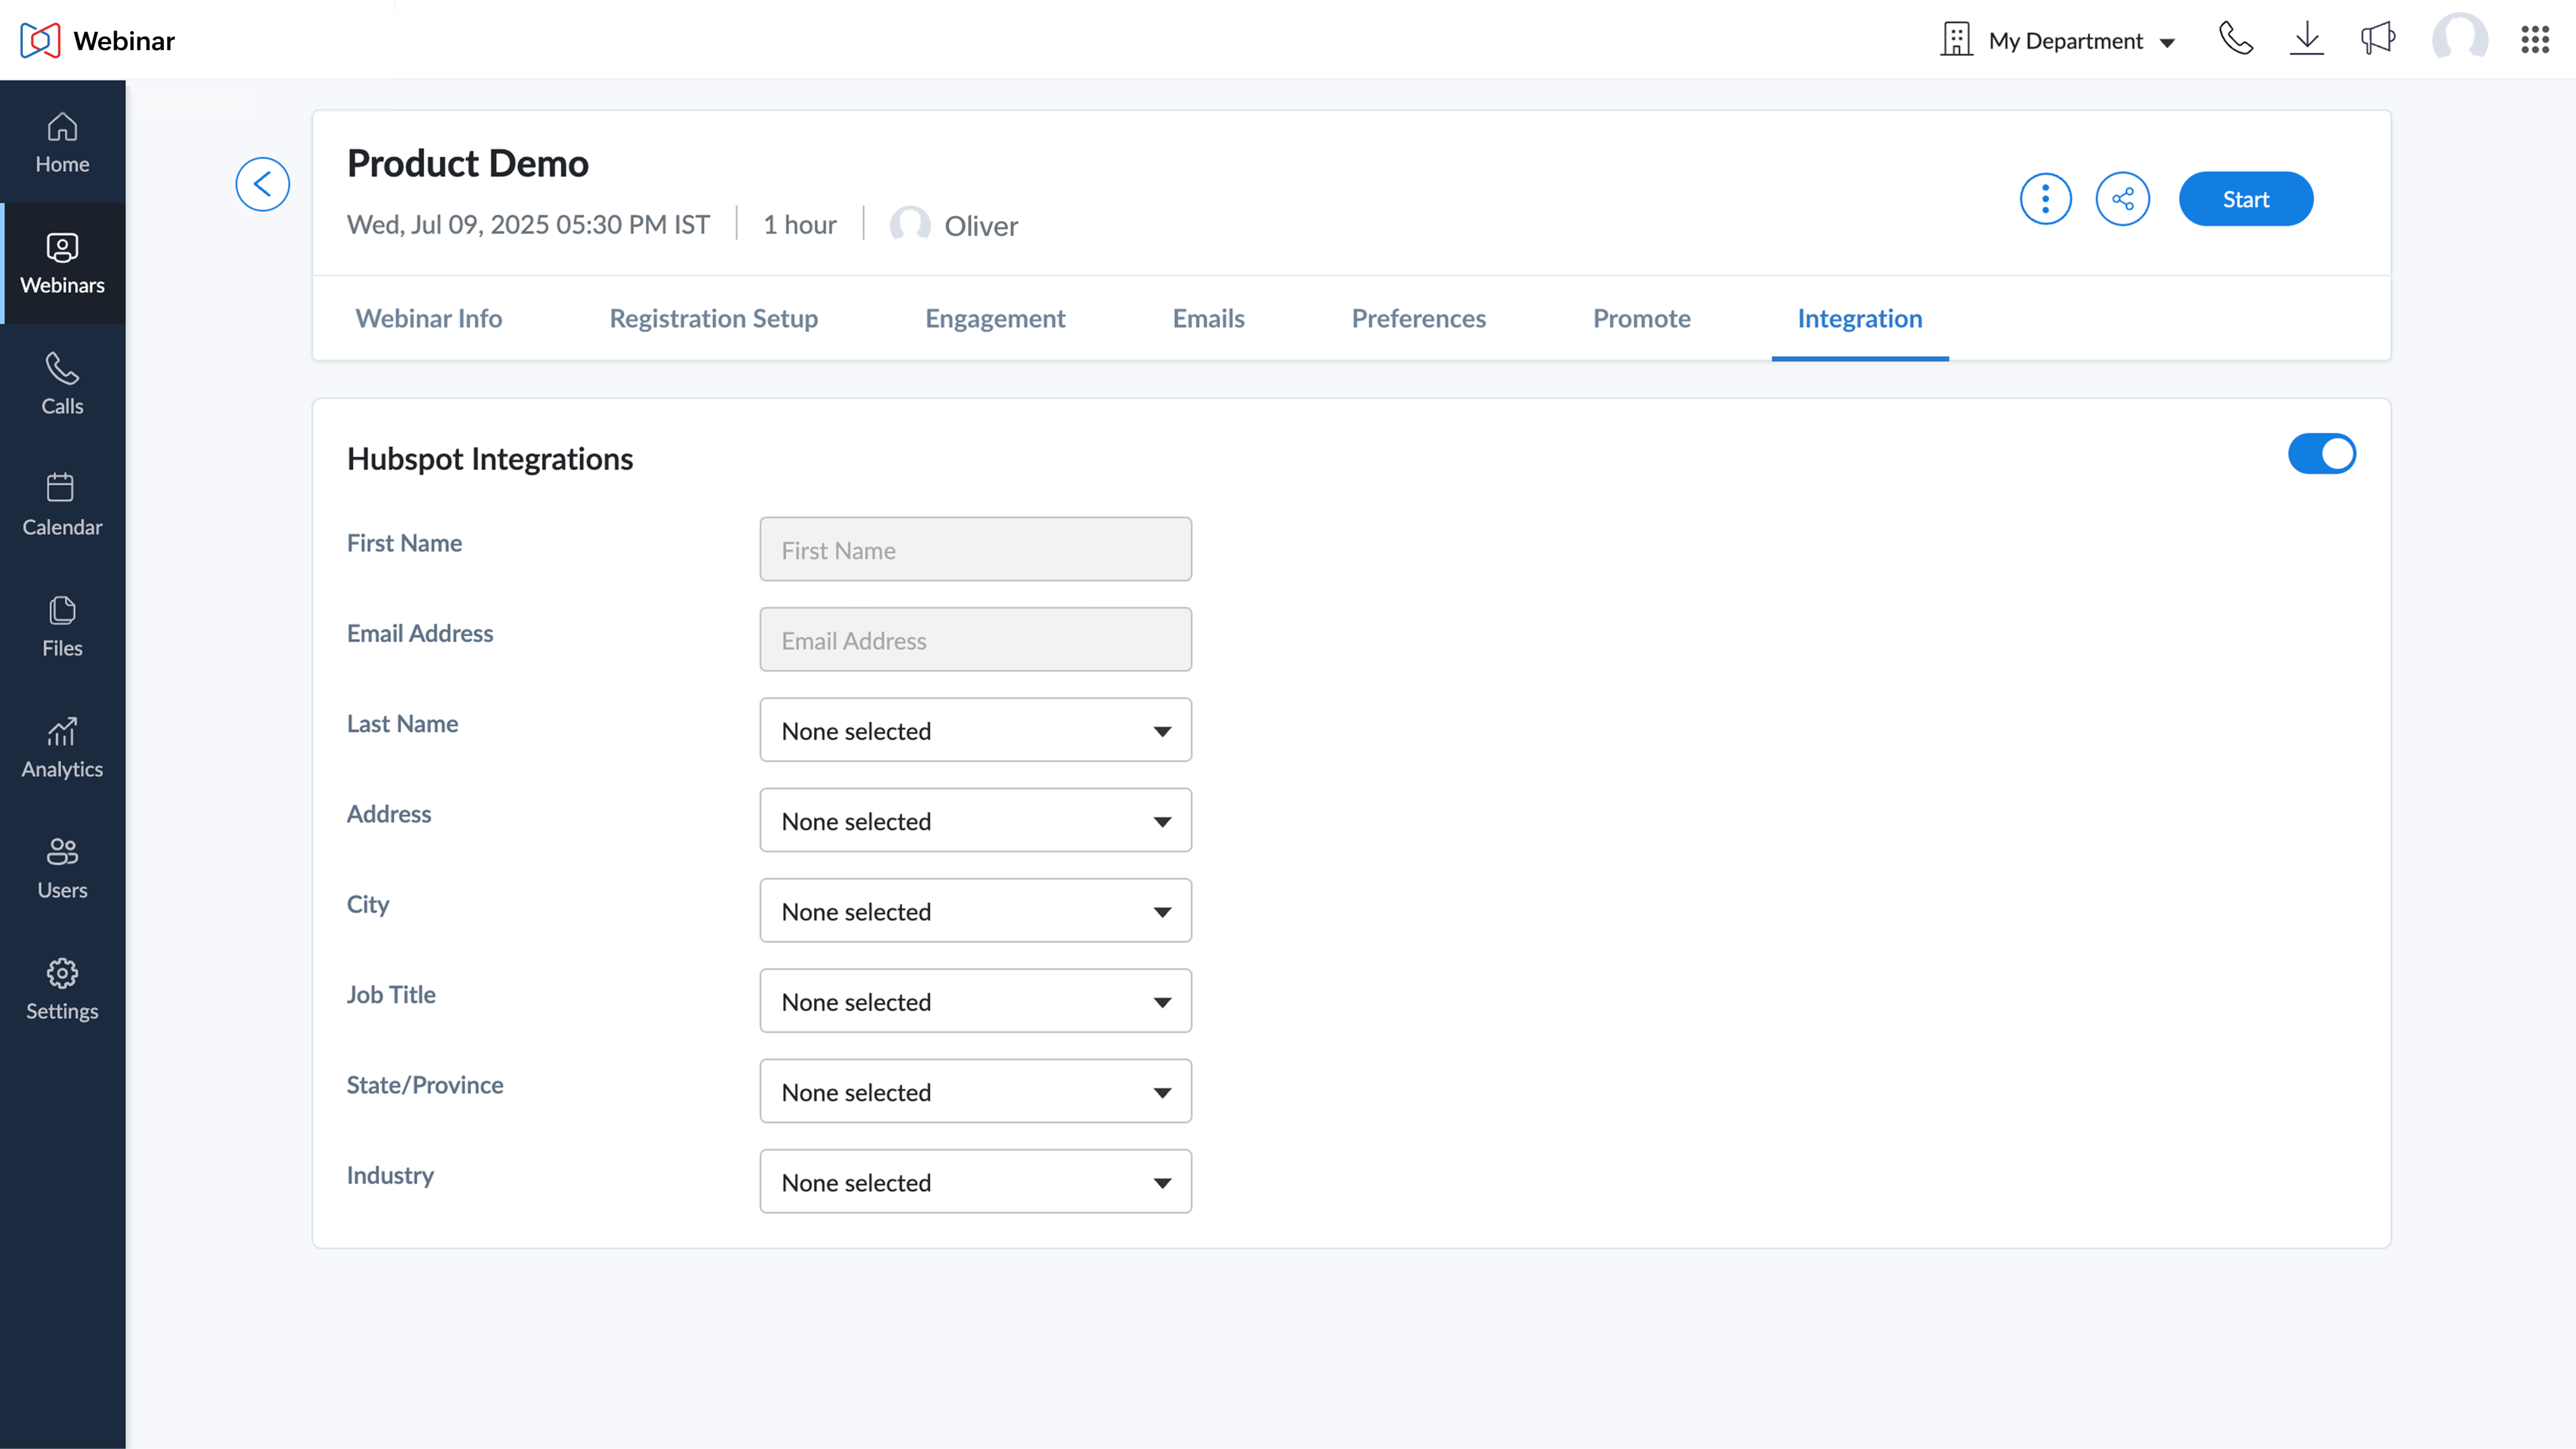Open Analytics in the sidebar
2576x1449 pixels.
coord(62,748)
